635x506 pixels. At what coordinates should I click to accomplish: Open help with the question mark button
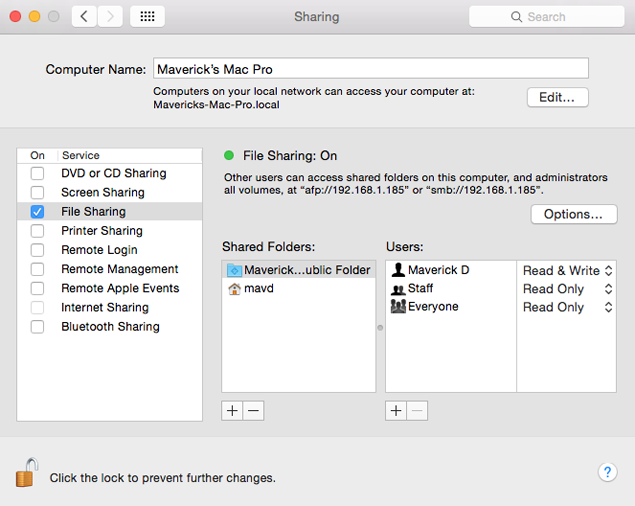tap(607, 472)
